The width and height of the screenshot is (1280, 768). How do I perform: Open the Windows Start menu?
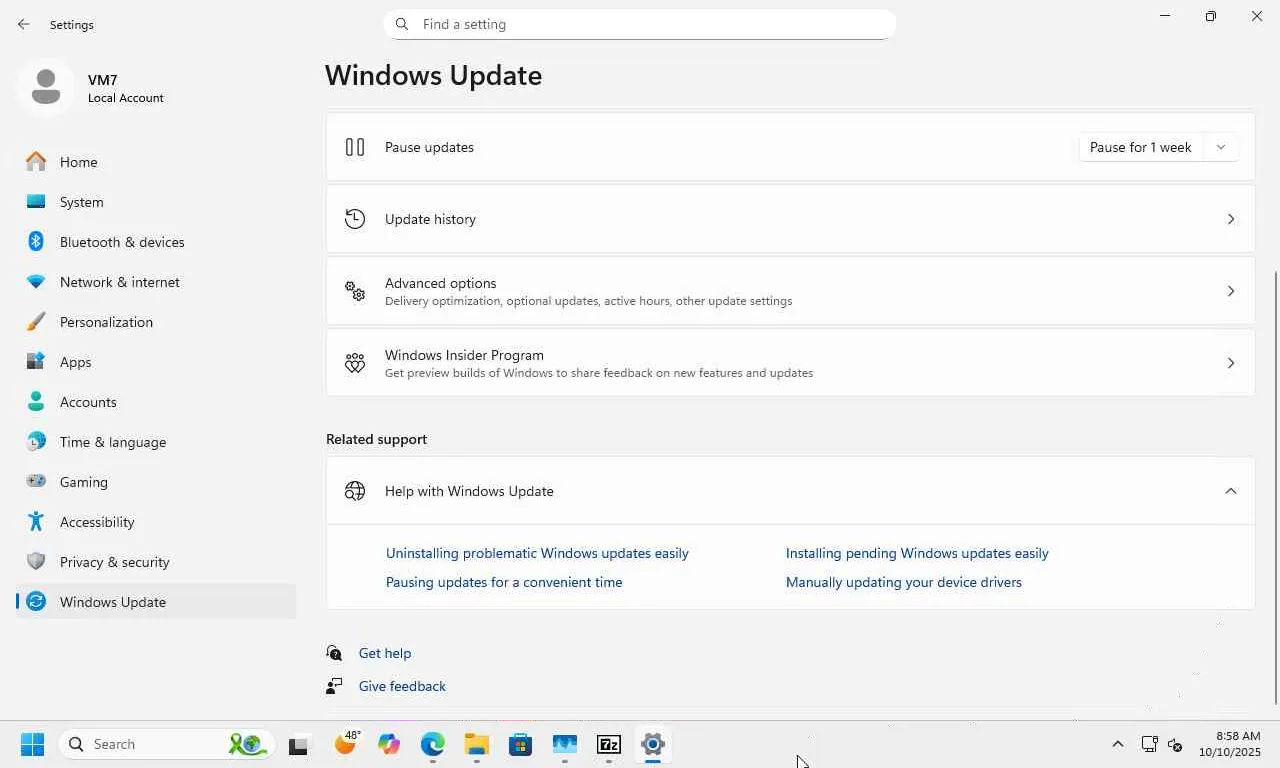click(32, 744)
